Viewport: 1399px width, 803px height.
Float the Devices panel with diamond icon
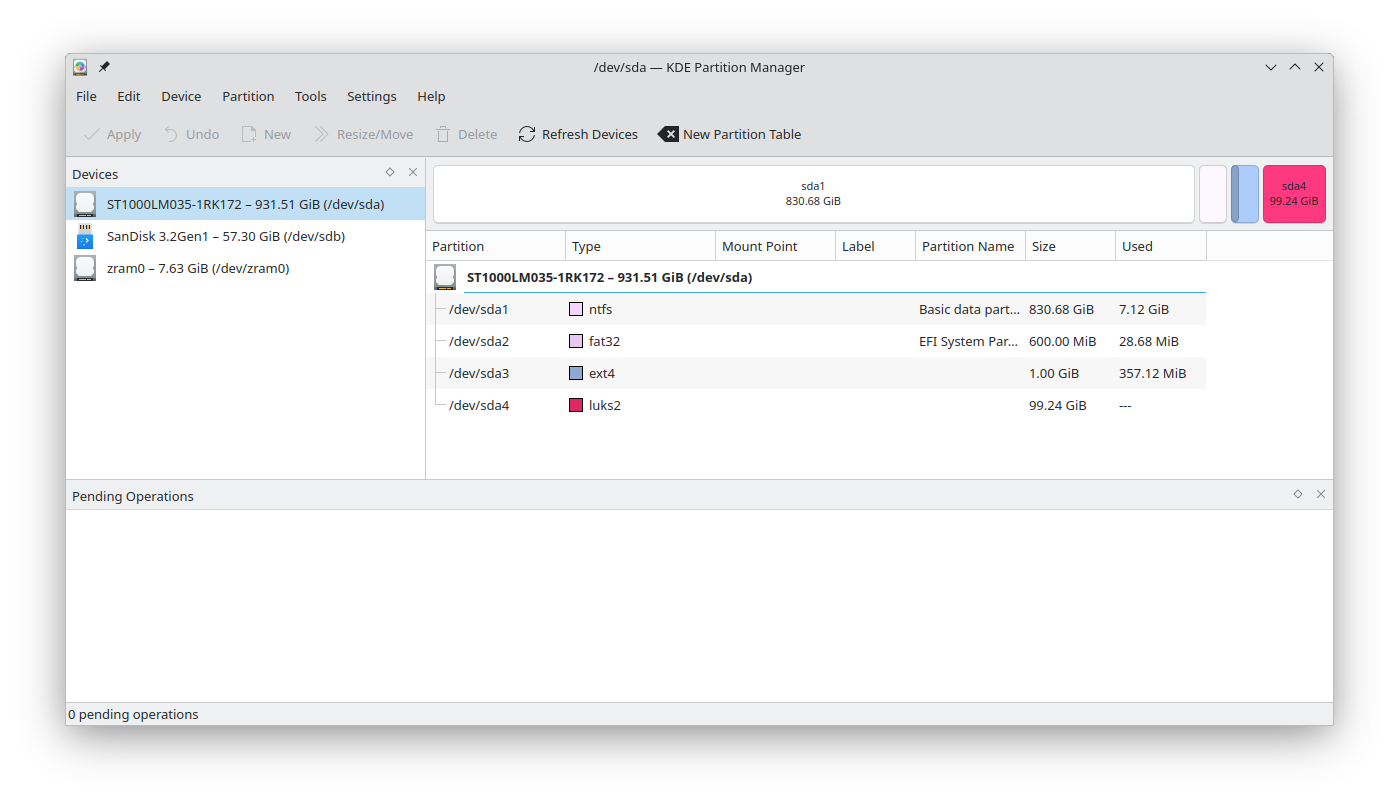pyautogui.click(x=390, y=172)
